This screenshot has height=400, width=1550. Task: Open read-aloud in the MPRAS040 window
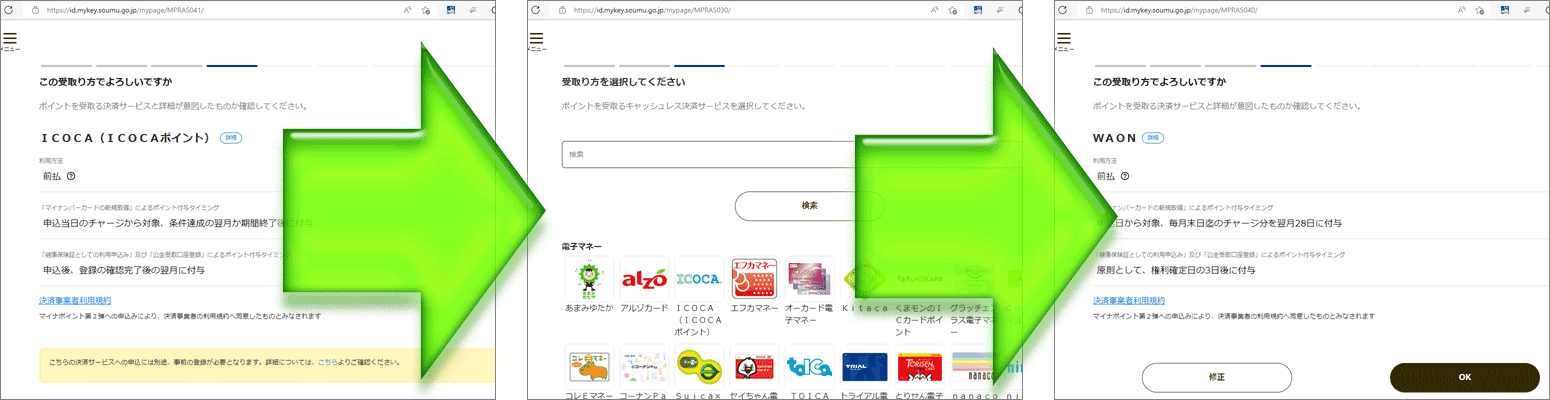pyautogui.click(x=1461, y=9)
